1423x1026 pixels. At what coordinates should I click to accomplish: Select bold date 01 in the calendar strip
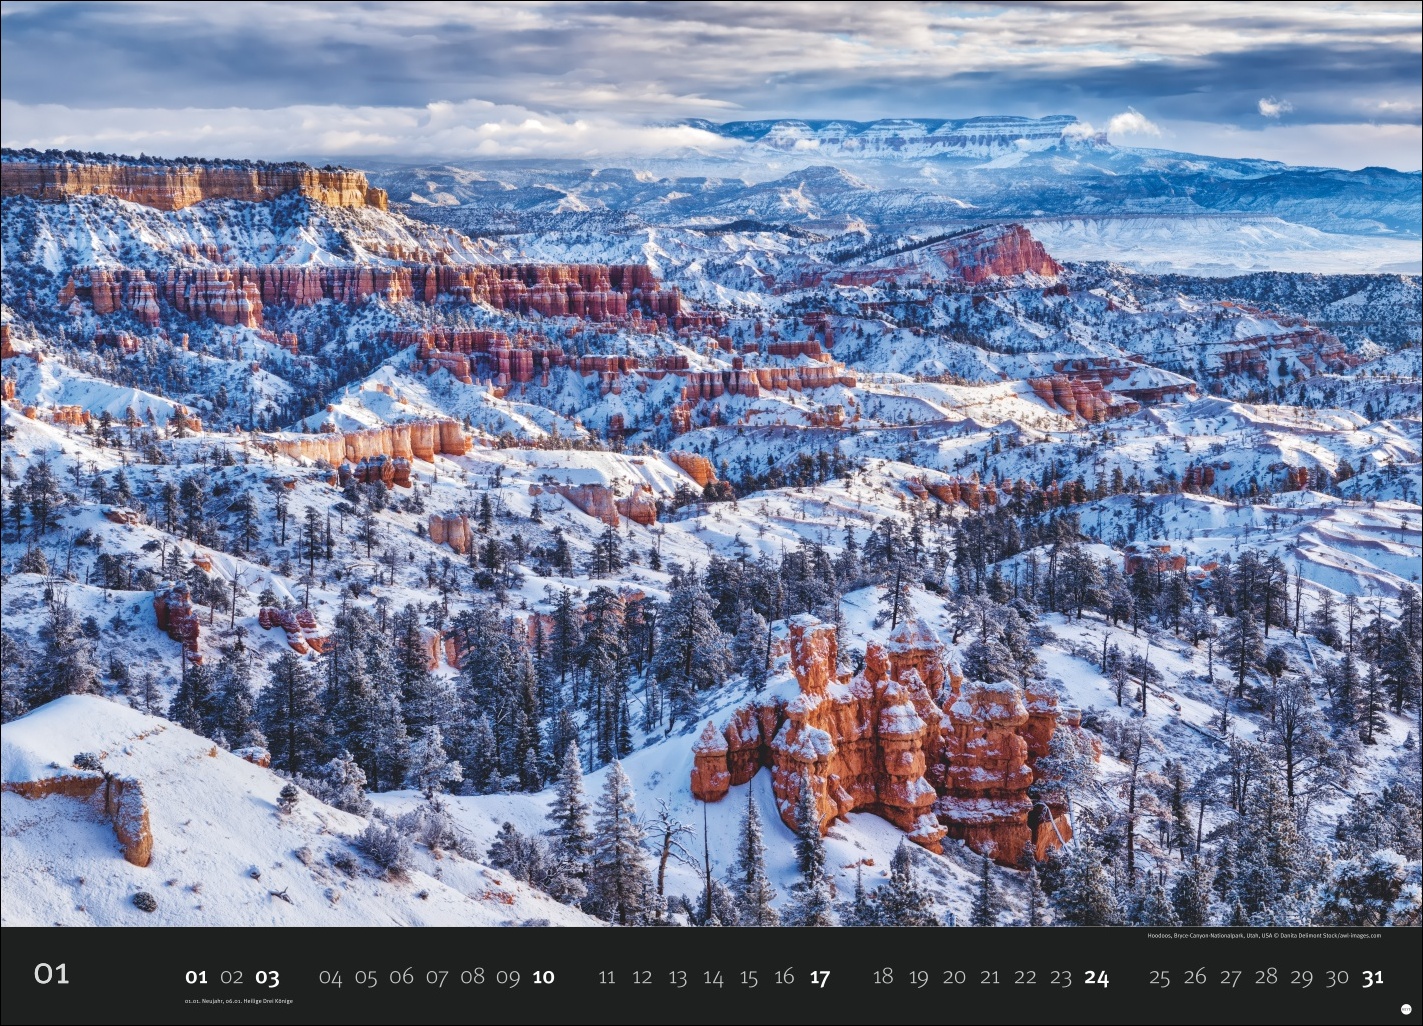tap(196, 977)
